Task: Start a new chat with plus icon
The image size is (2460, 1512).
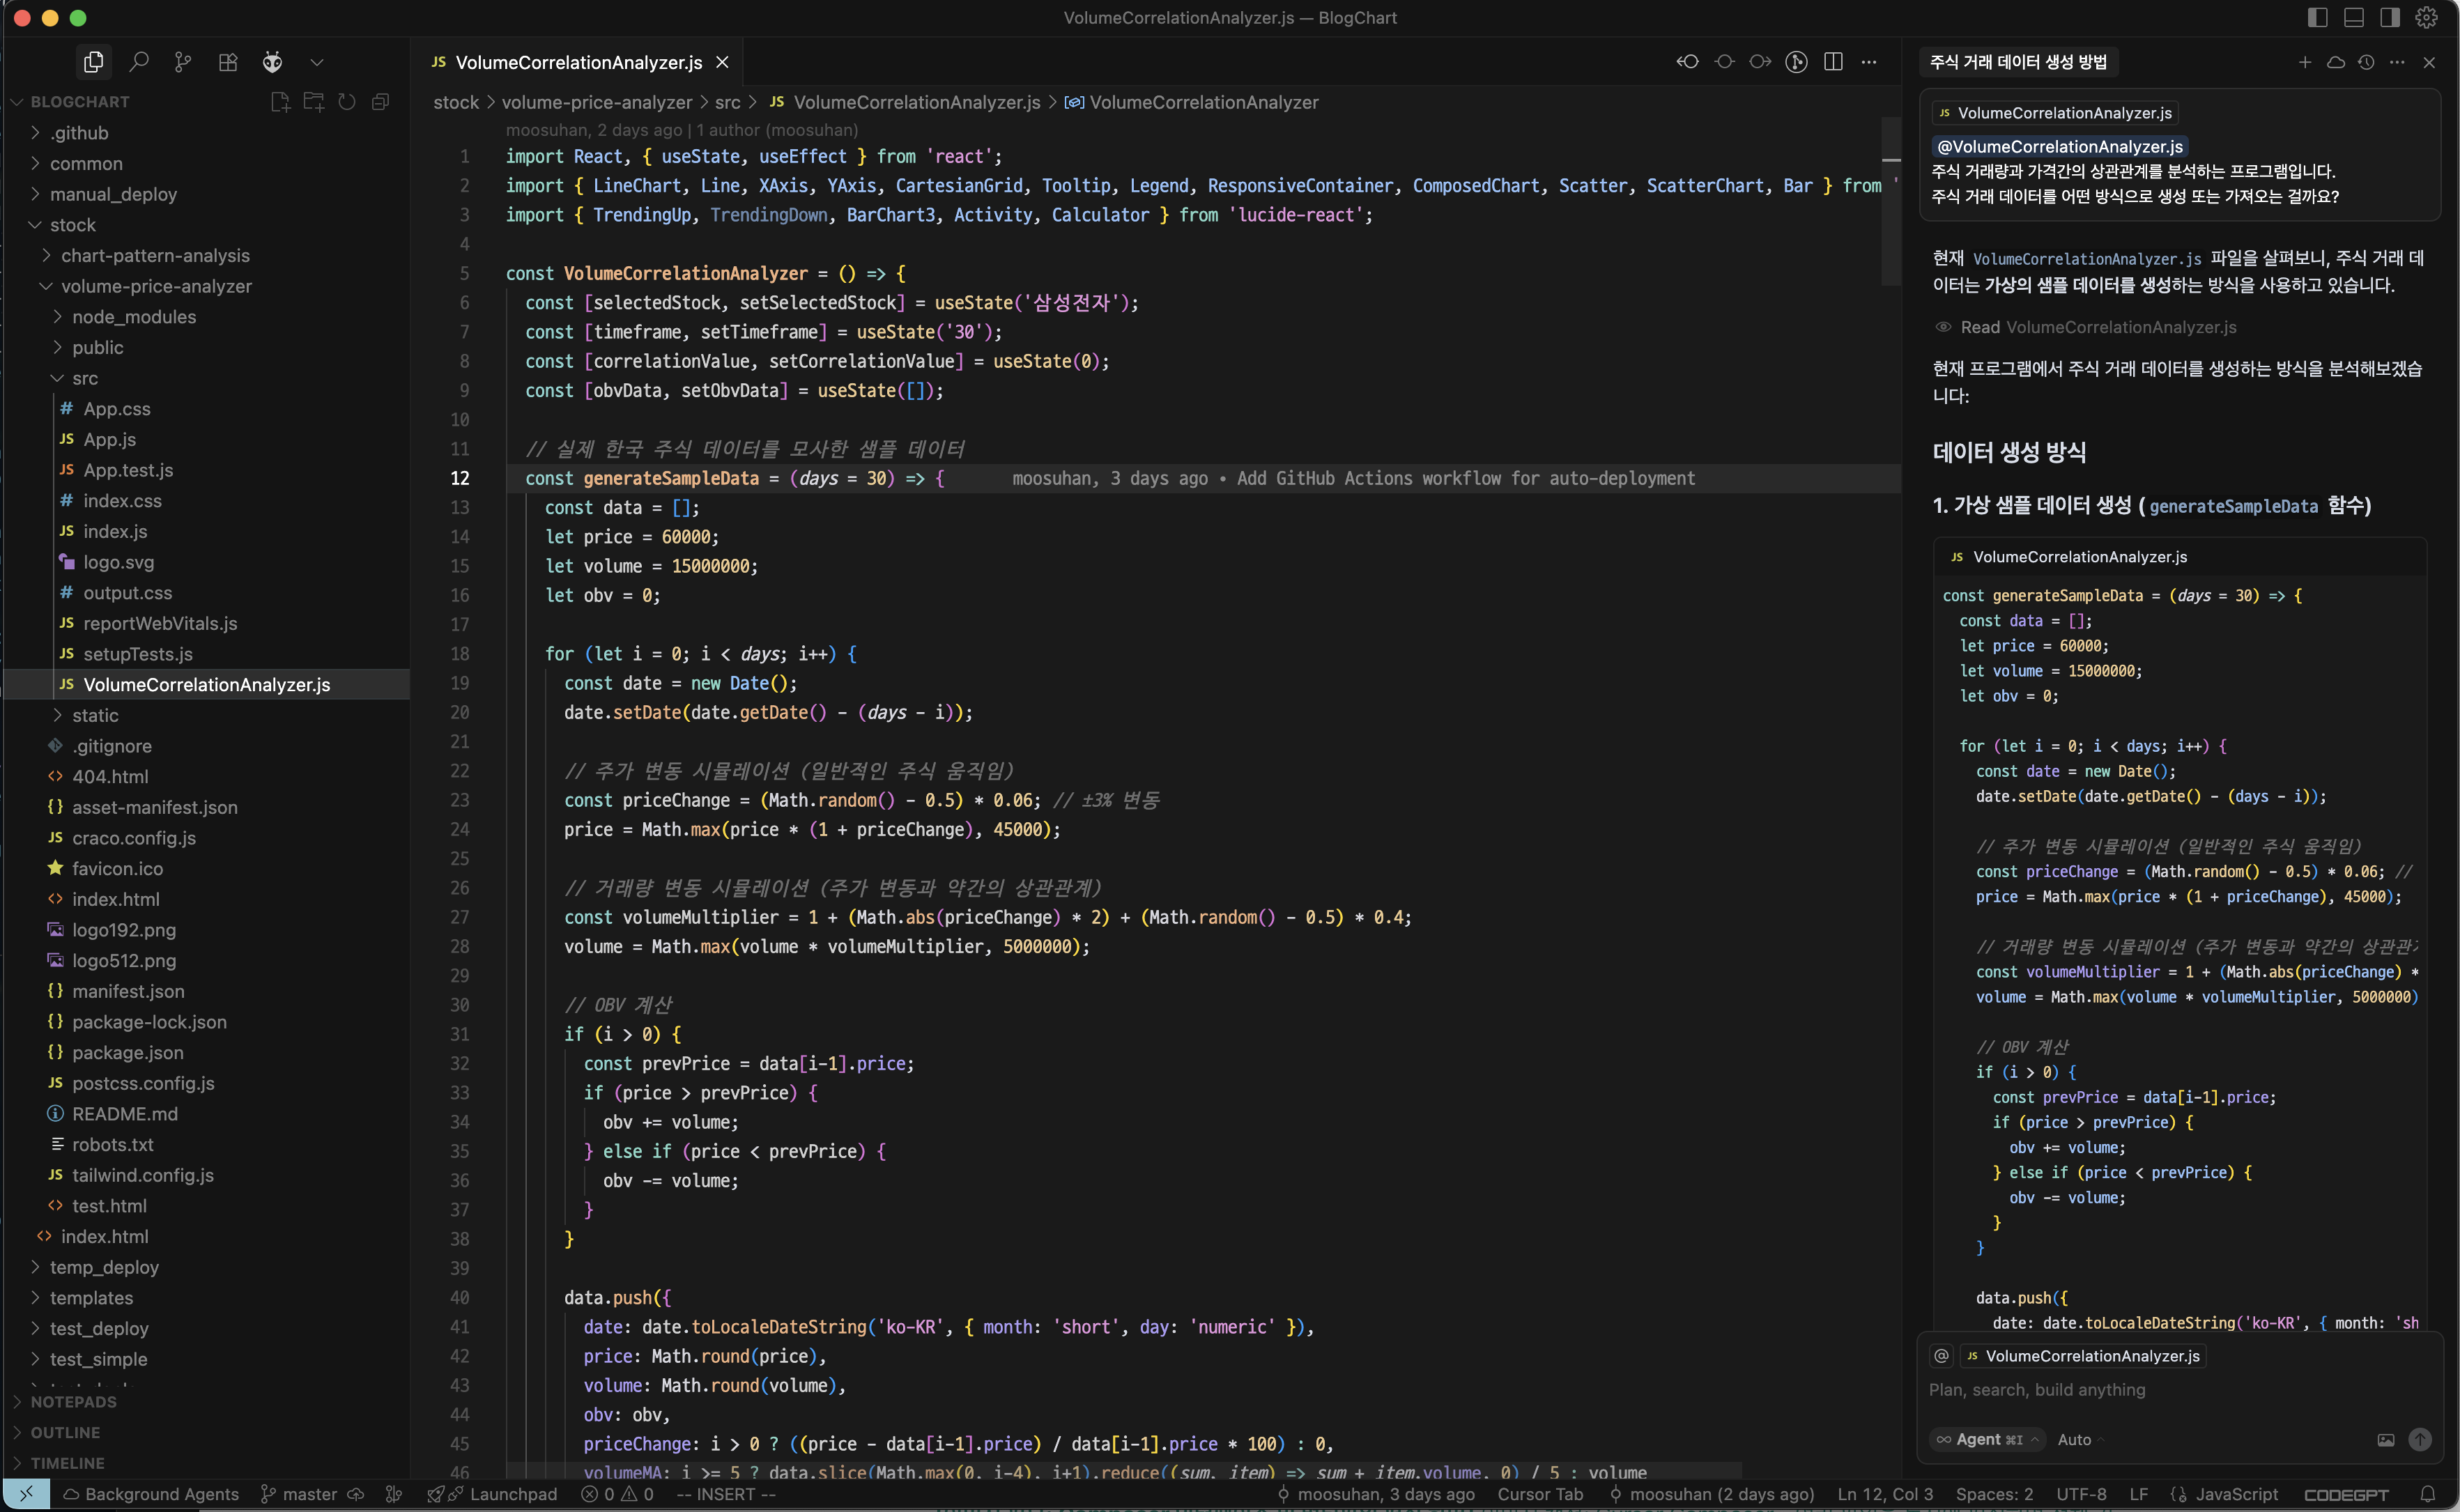Action: coord(2305,62)
